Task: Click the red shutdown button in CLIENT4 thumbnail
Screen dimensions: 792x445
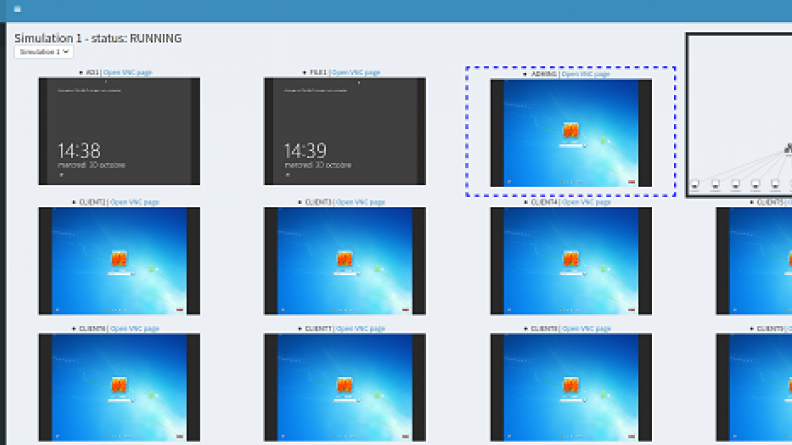Action: (x=631, y=310)
